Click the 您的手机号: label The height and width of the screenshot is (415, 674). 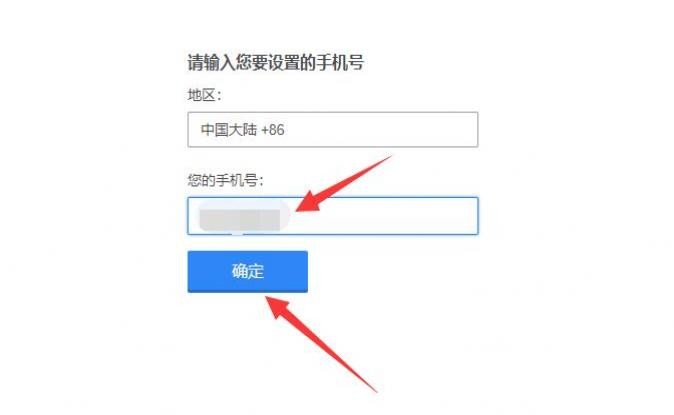click(225, 180)
